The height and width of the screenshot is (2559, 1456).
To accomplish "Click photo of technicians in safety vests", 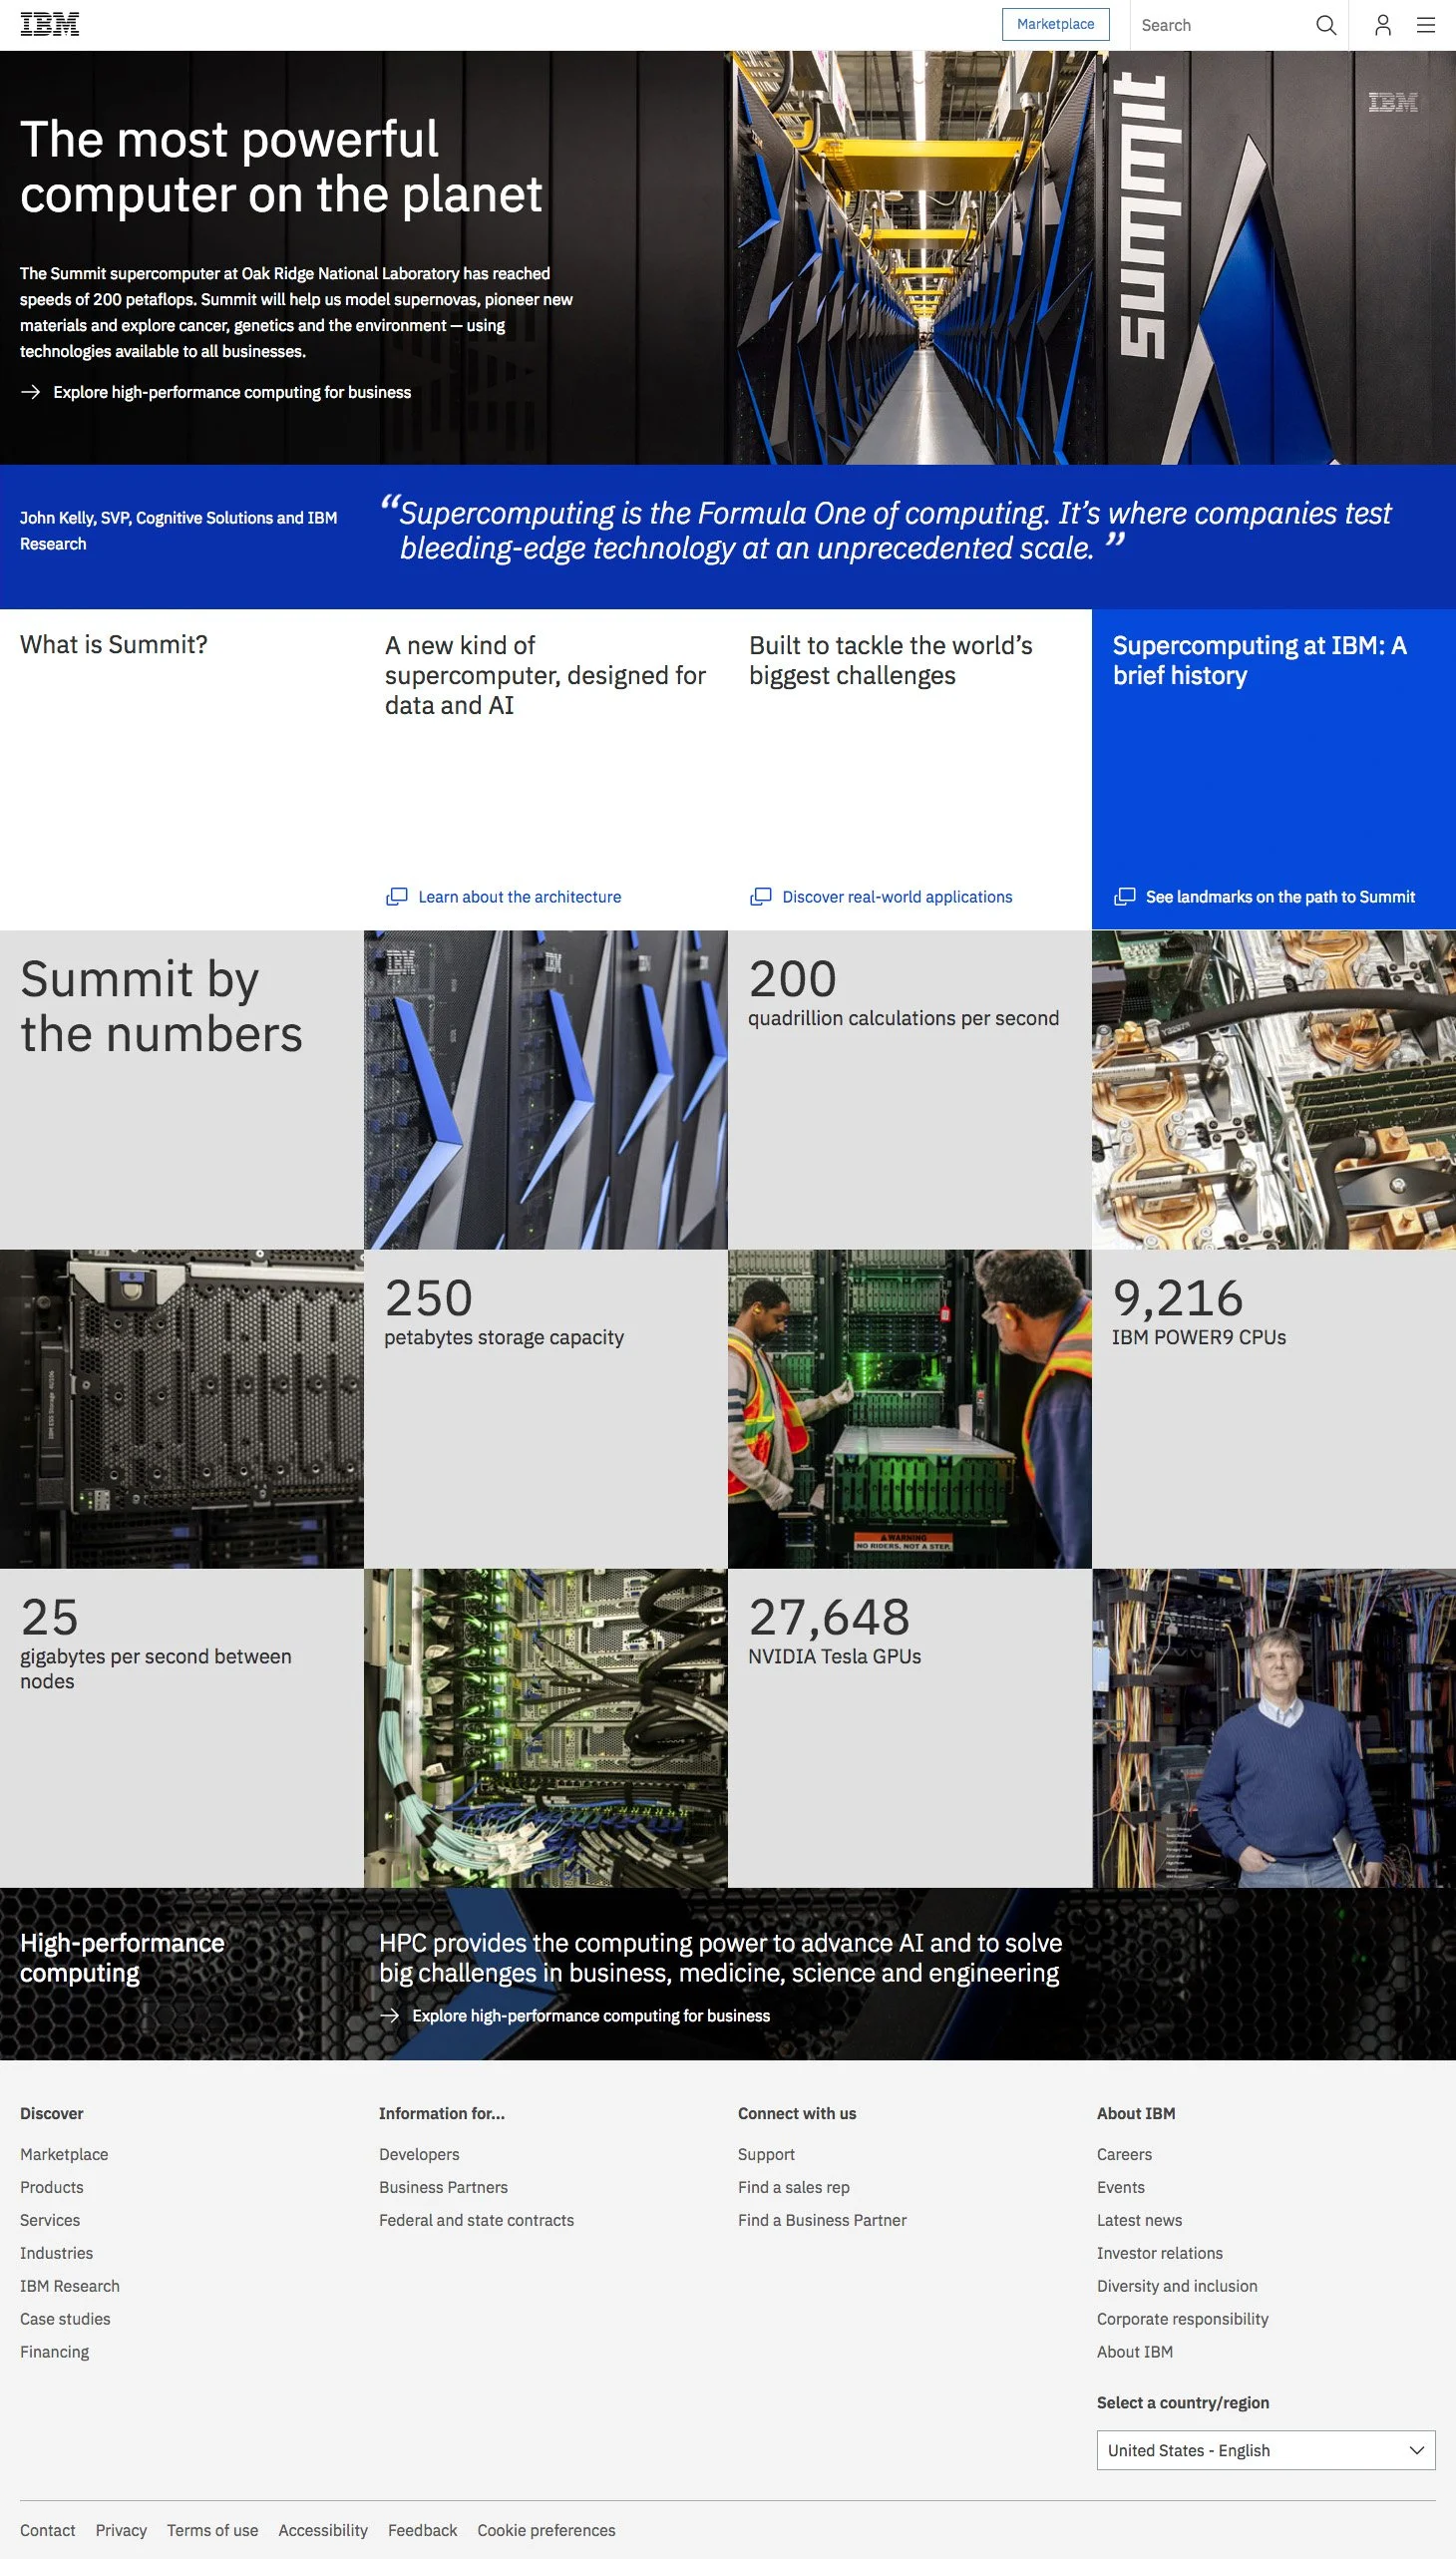I will point(910,1408).
